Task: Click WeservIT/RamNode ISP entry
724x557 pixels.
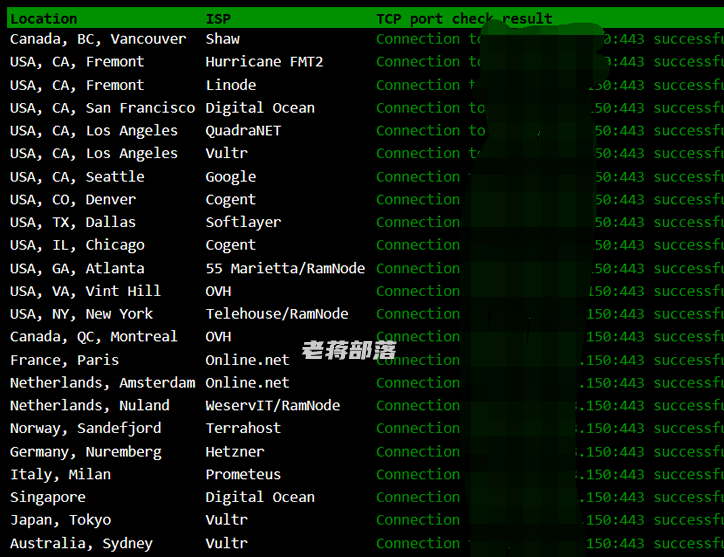Action: pos(273,406)
